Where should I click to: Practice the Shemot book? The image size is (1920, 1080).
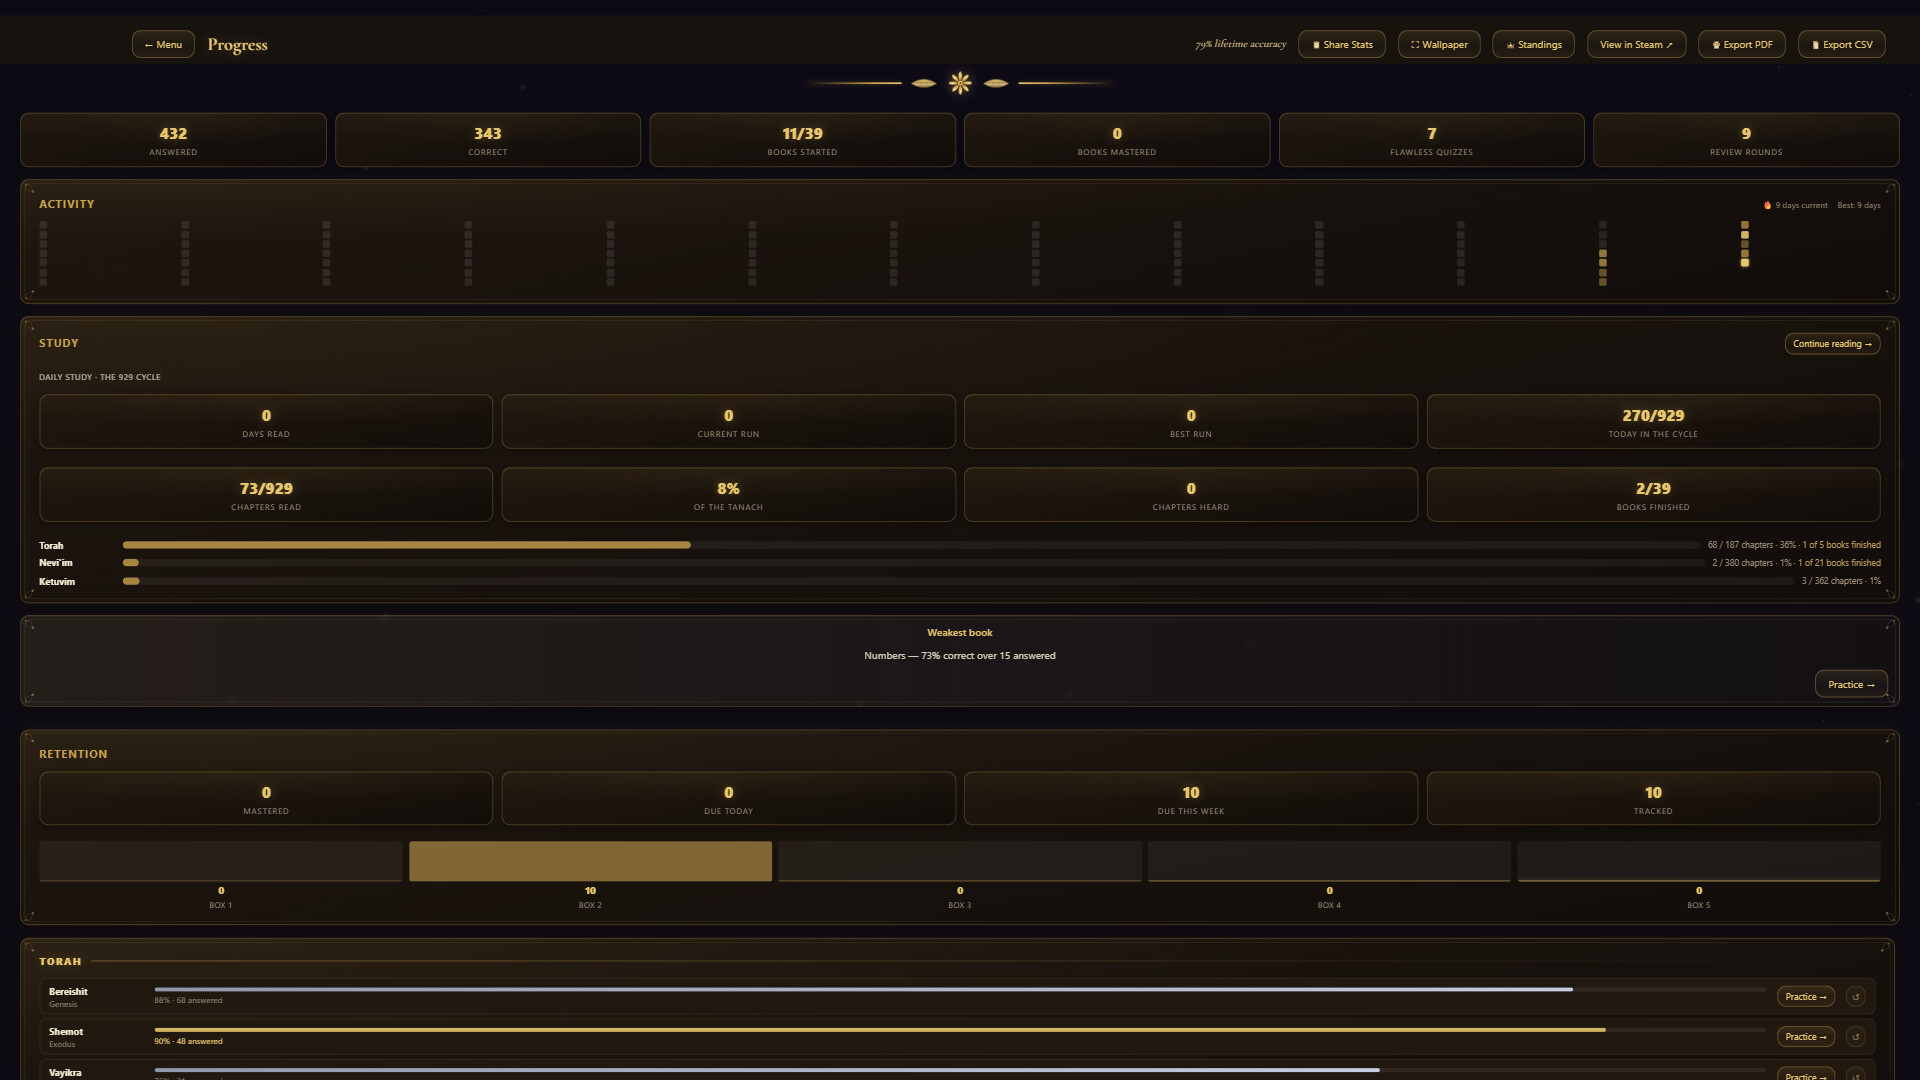coord(1805,1037)
